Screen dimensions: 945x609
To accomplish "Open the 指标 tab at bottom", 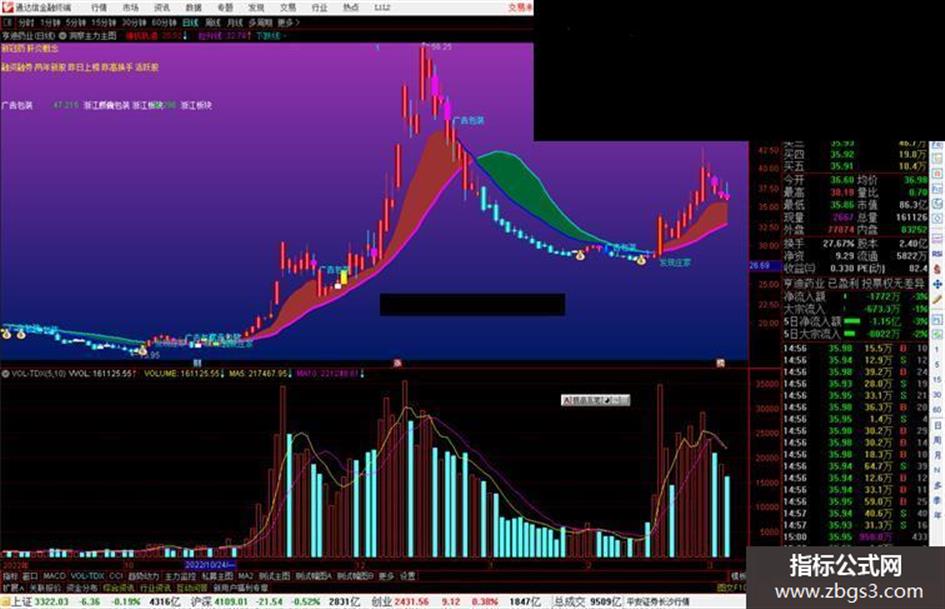I will pyautogui.click(x=10, y=576).
